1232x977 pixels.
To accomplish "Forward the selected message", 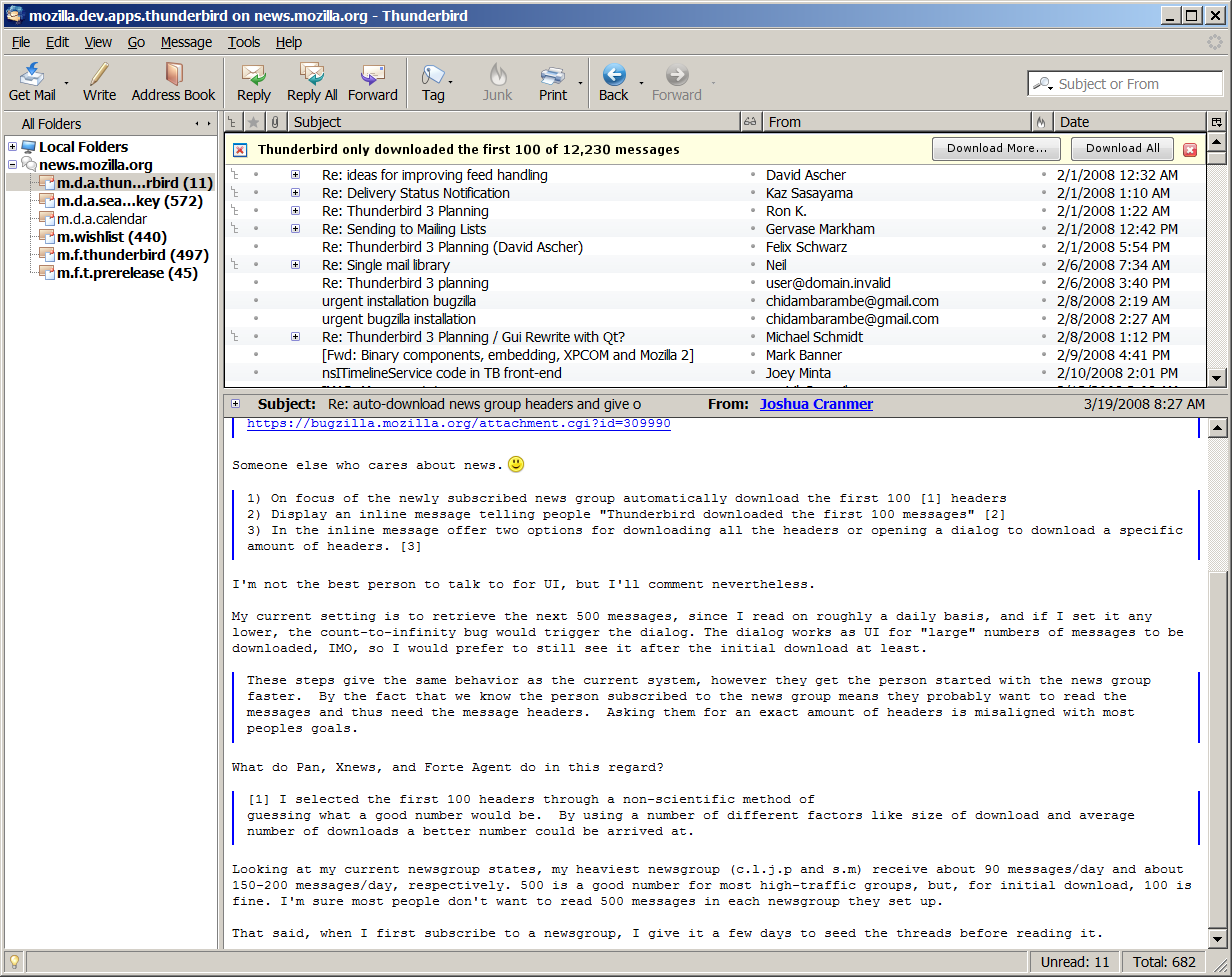I will tap(372, 76).
